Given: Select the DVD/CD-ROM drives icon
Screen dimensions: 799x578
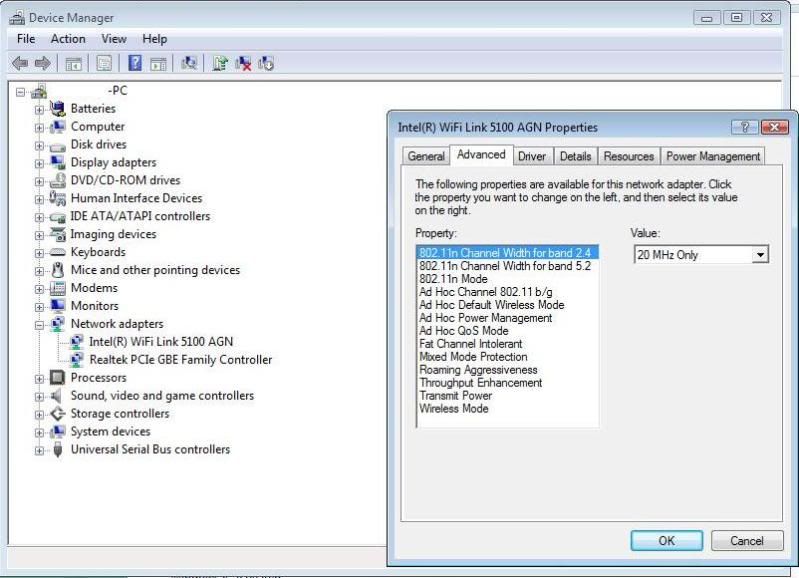Looking at the screenshot, I should tap(58, 180).
